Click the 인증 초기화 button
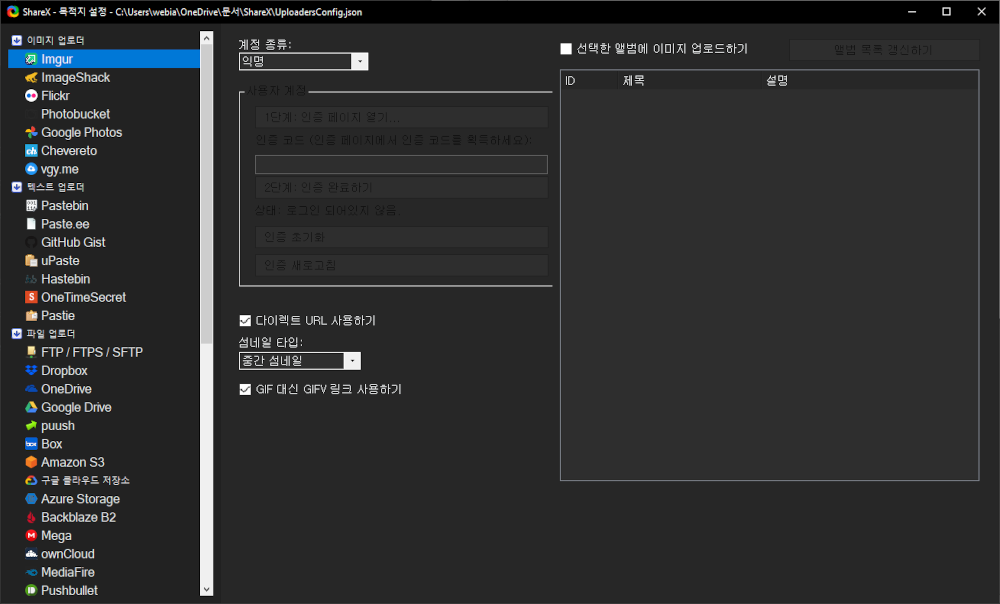Viewport: 1000px width, 604px height. [x=402, y=237]
